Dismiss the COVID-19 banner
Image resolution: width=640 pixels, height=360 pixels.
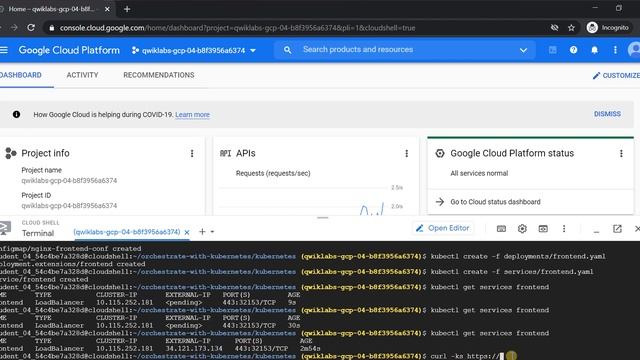coord(607,114)
